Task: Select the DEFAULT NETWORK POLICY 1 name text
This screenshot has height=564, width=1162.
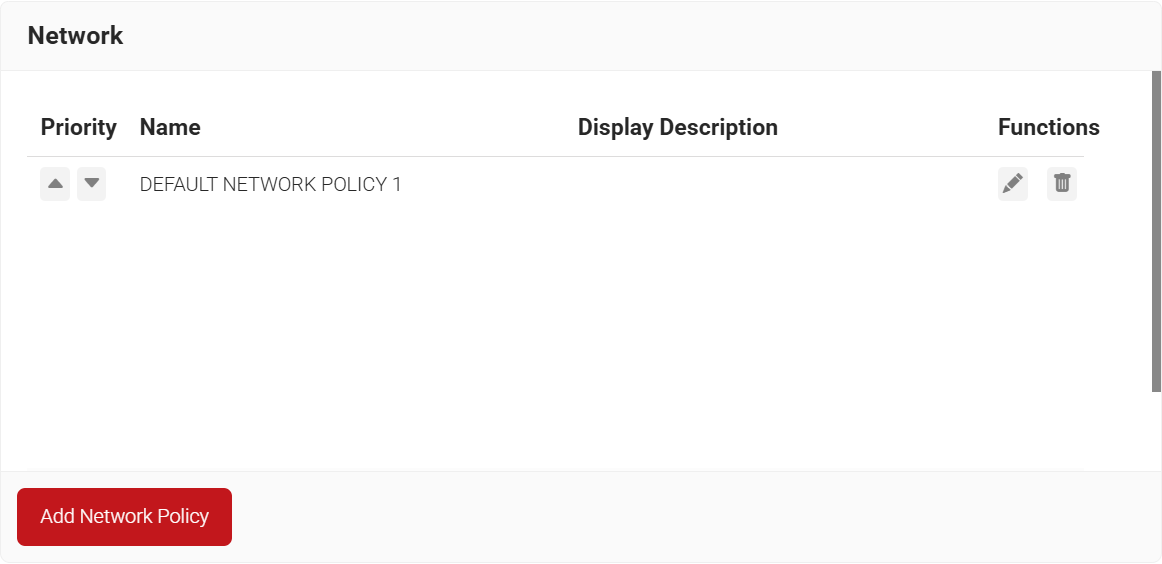Action: click(270, 185)
